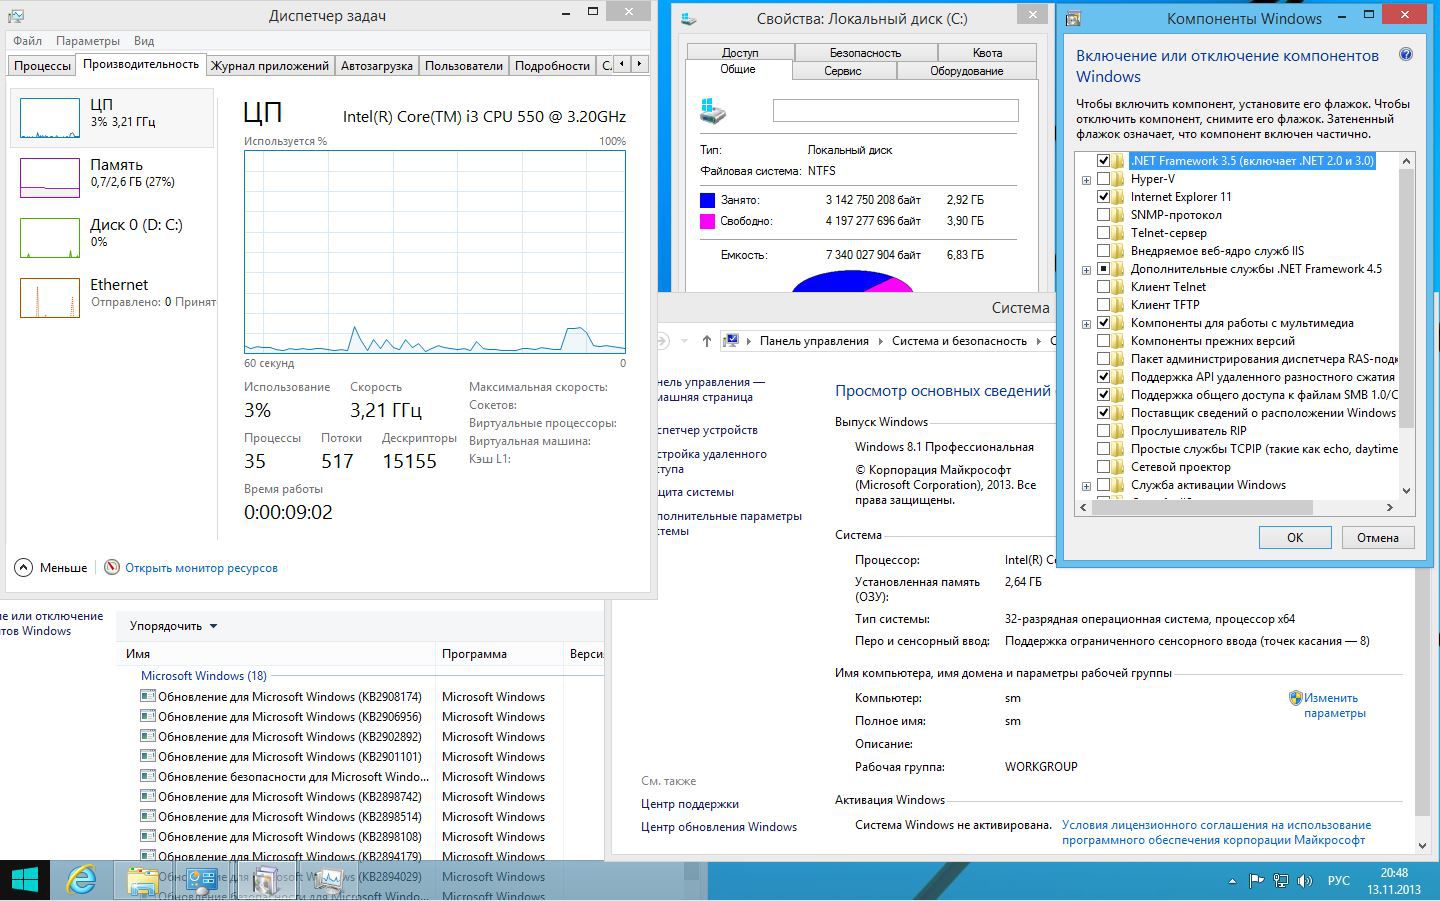Image resolution: width=1440 pixels, height=901 pixels.
Task: Open Открыть монитор ресурсов link
Action: pyautogui.click(x=201, y=567)
